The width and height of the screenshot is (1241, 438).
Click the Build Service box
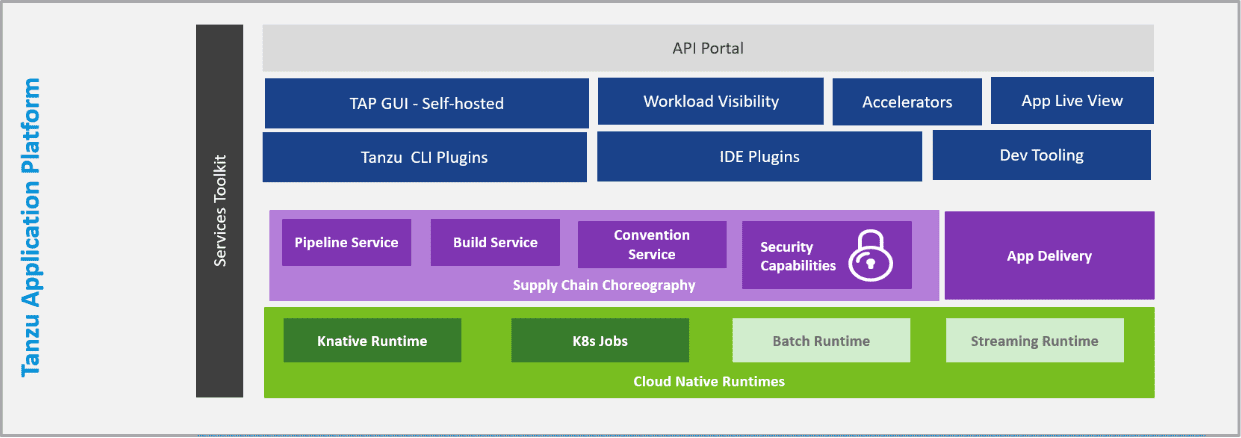495,242
